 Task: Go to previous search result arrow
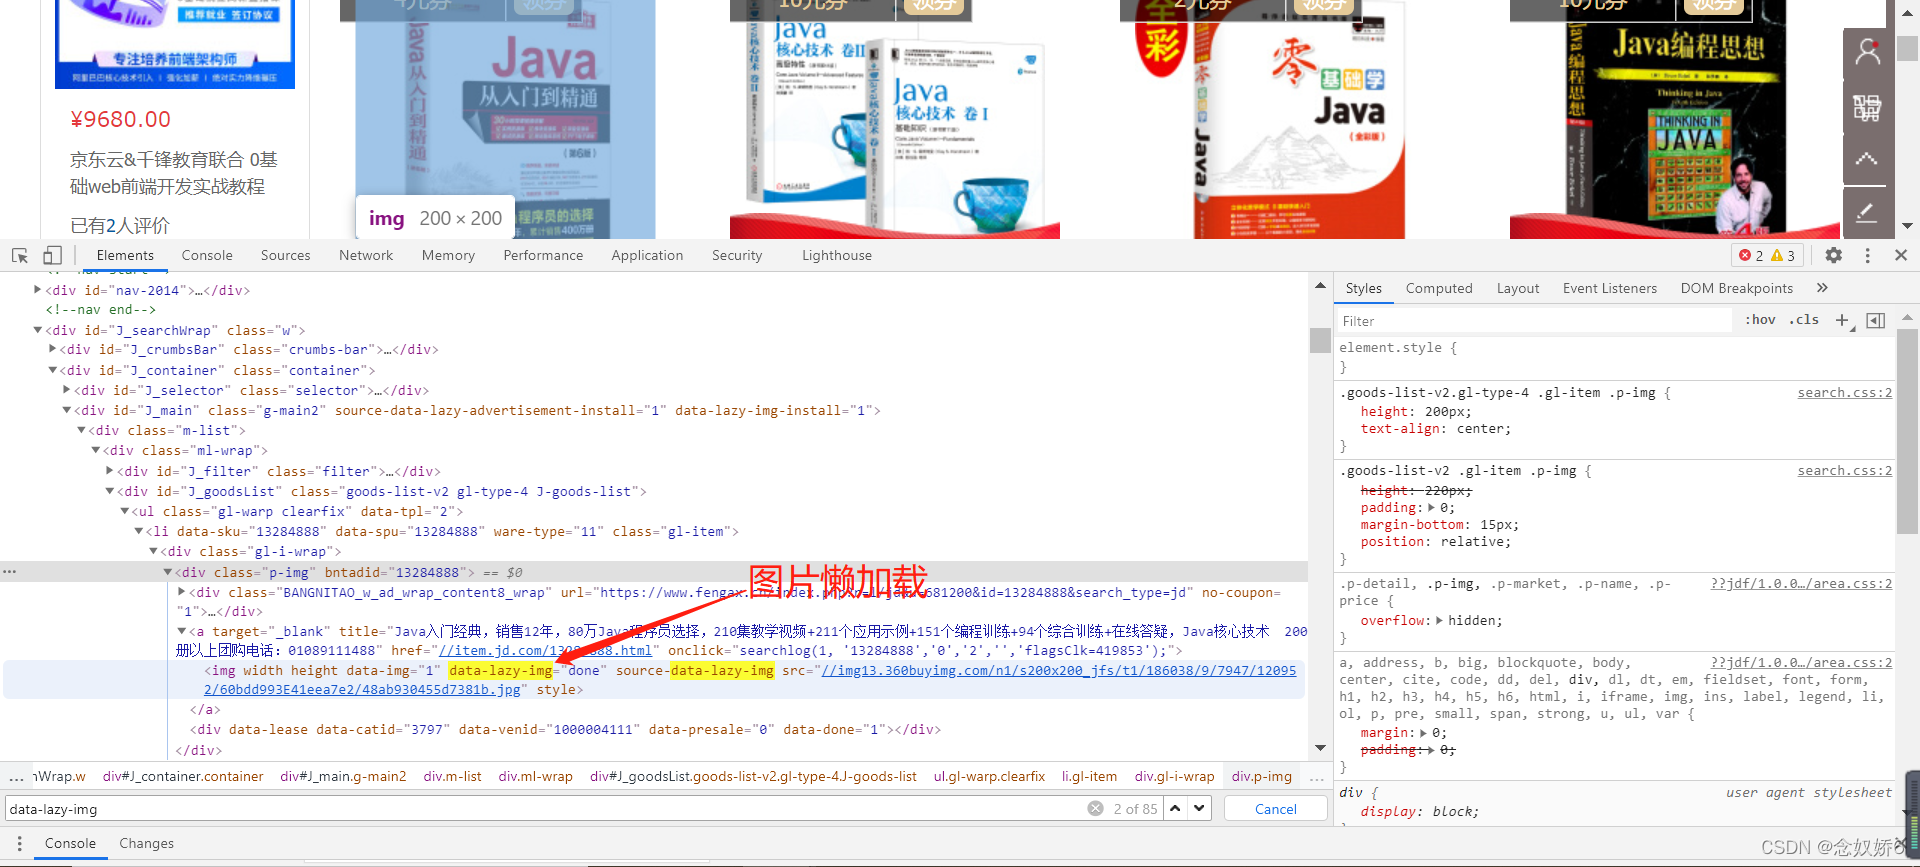1176,808
